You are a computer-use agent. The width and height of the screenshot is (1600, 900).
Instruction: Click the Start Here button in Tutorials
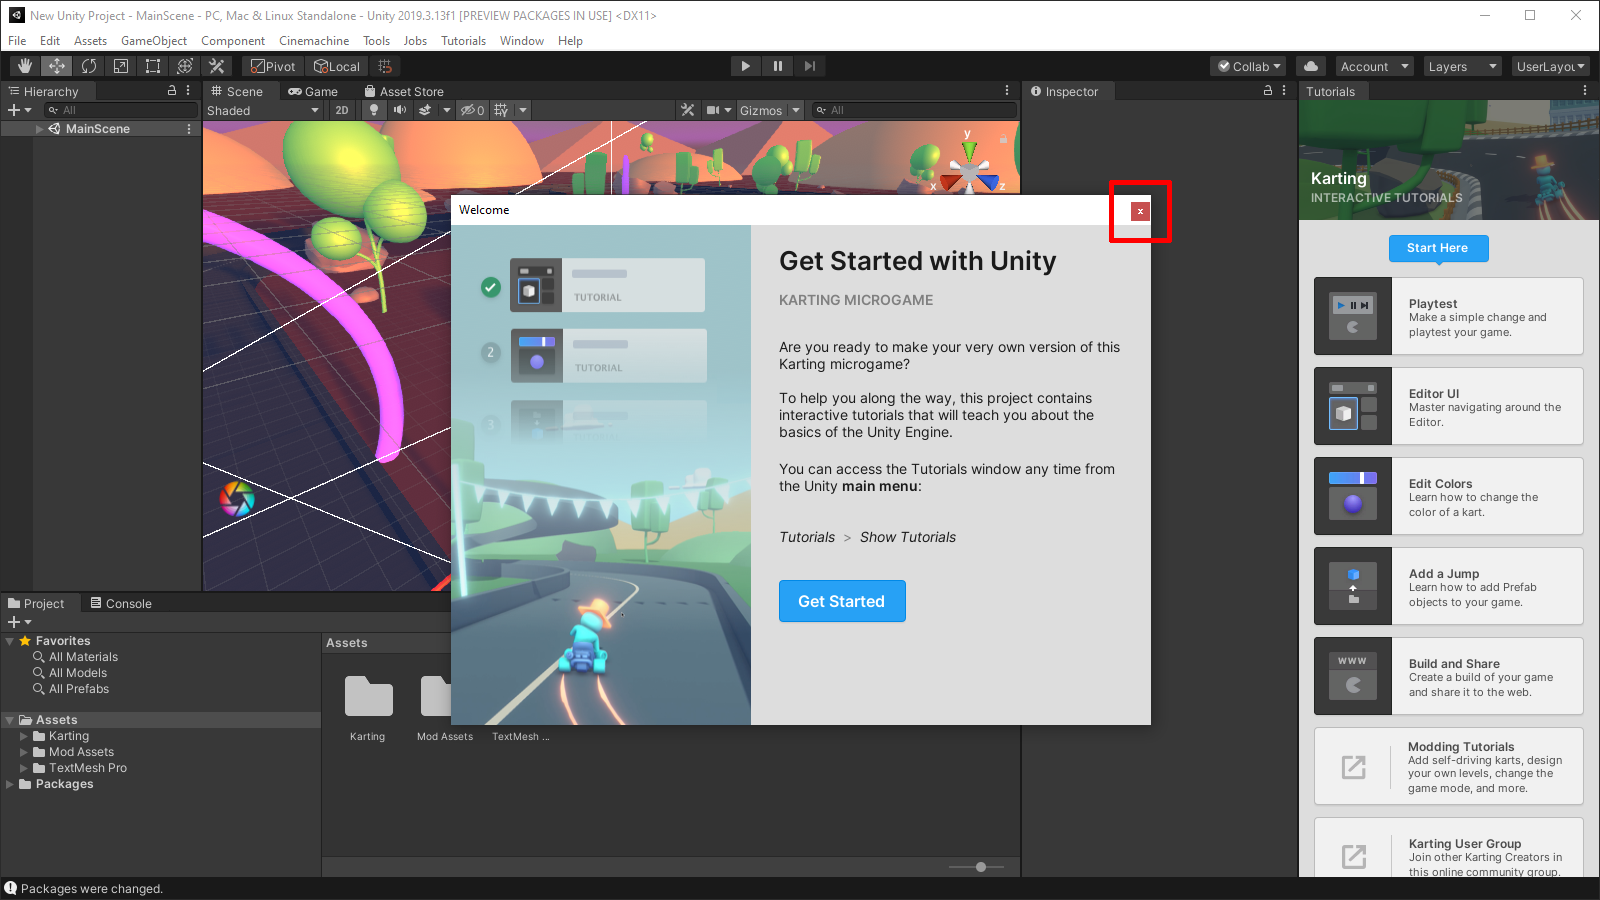pyautogui.click(x=1437, y=248)
